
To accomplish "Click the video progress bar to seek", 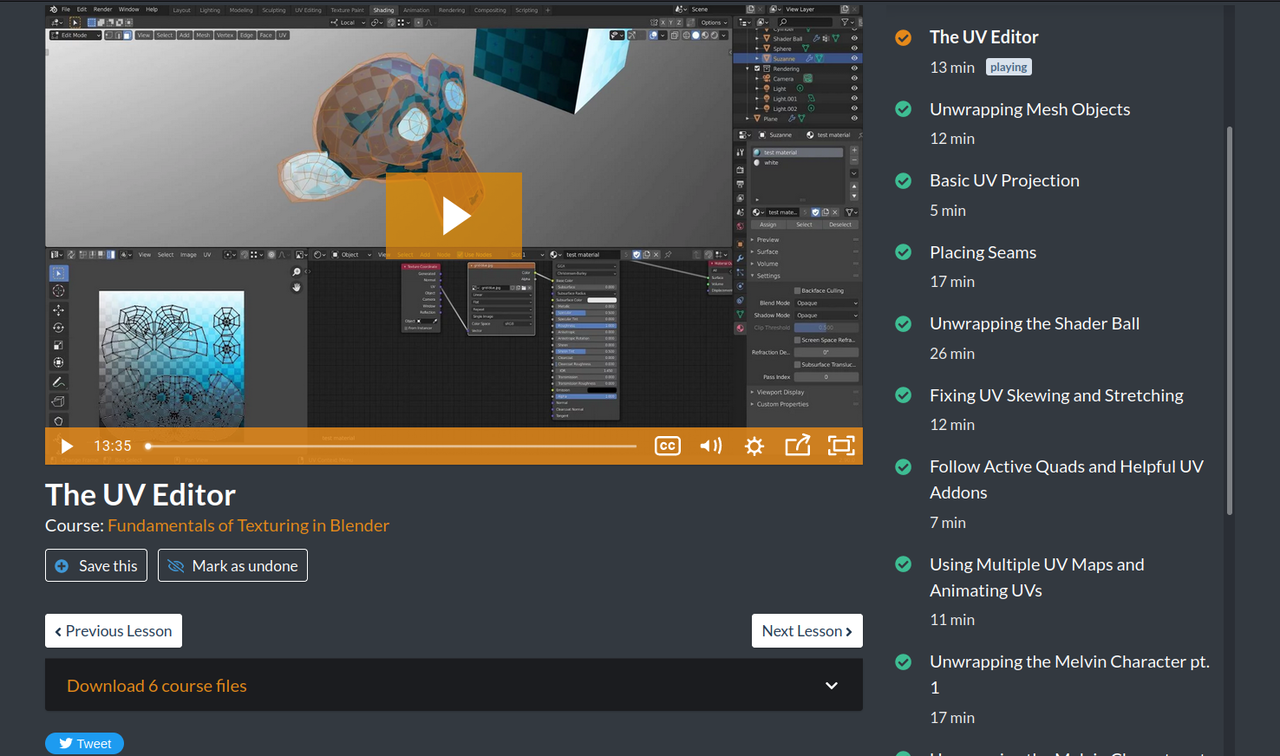I will (x=391, y=446).
